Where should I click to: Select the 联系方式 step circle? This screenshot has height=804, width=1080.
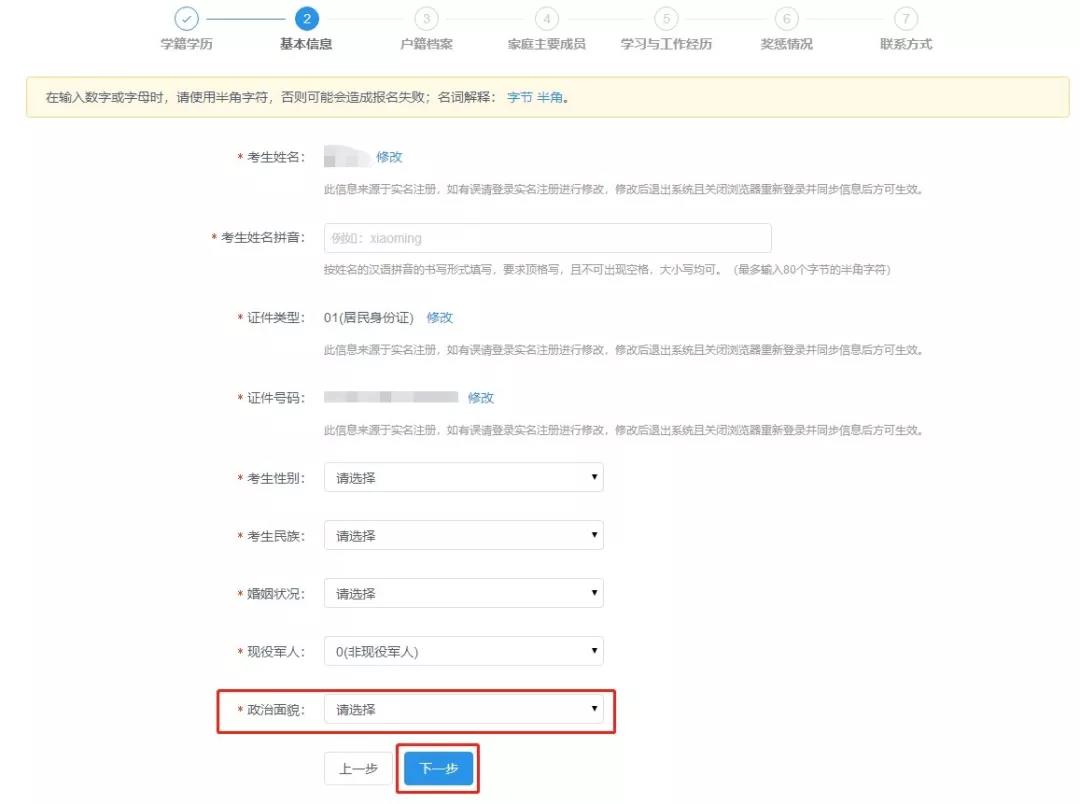click(x=906, y=17)
